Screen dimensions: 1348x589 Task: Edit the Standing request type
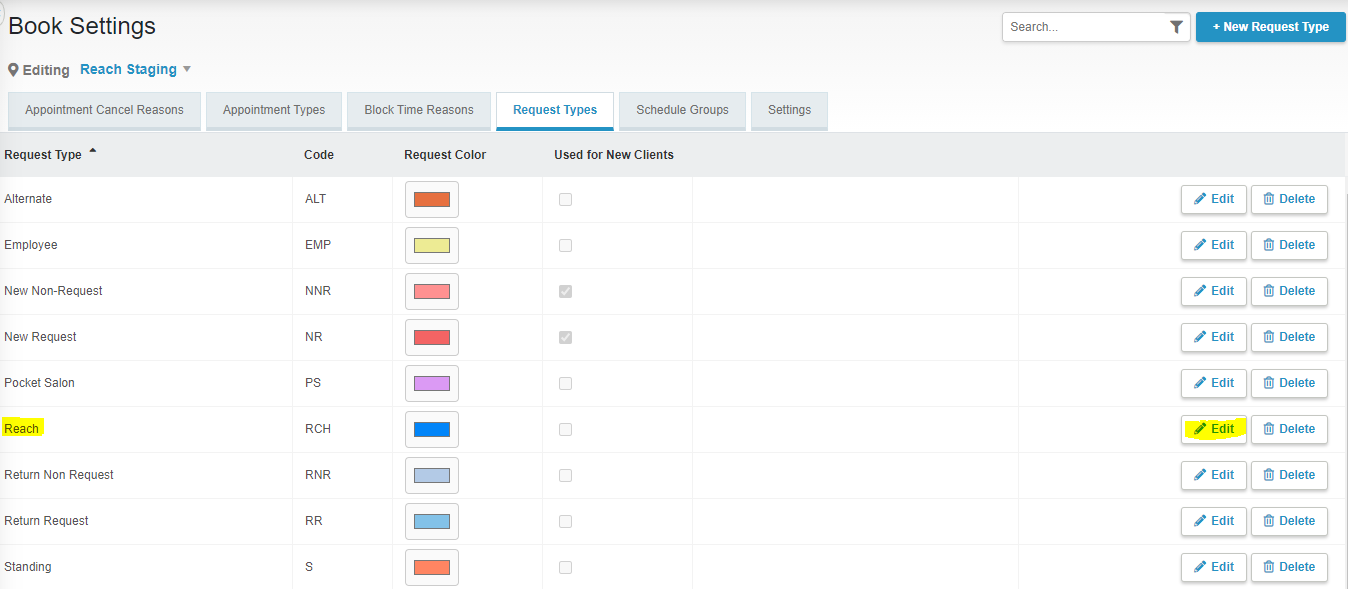tap(1214, 567)
